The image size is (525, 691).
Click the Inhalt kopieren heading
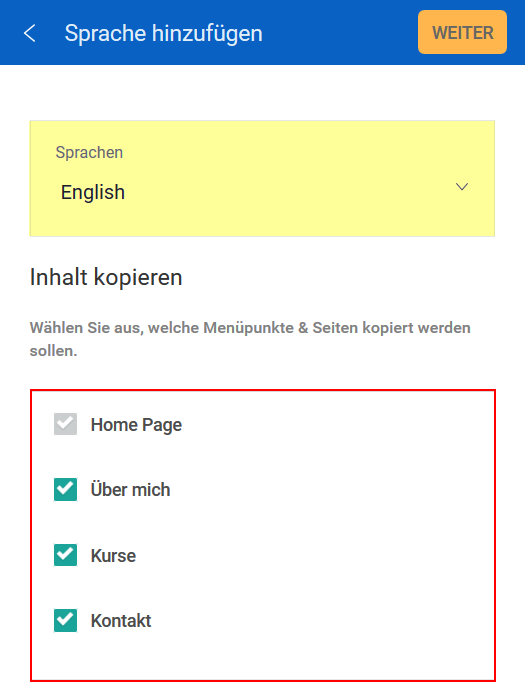pyautogui.click(x=106, y=277)
